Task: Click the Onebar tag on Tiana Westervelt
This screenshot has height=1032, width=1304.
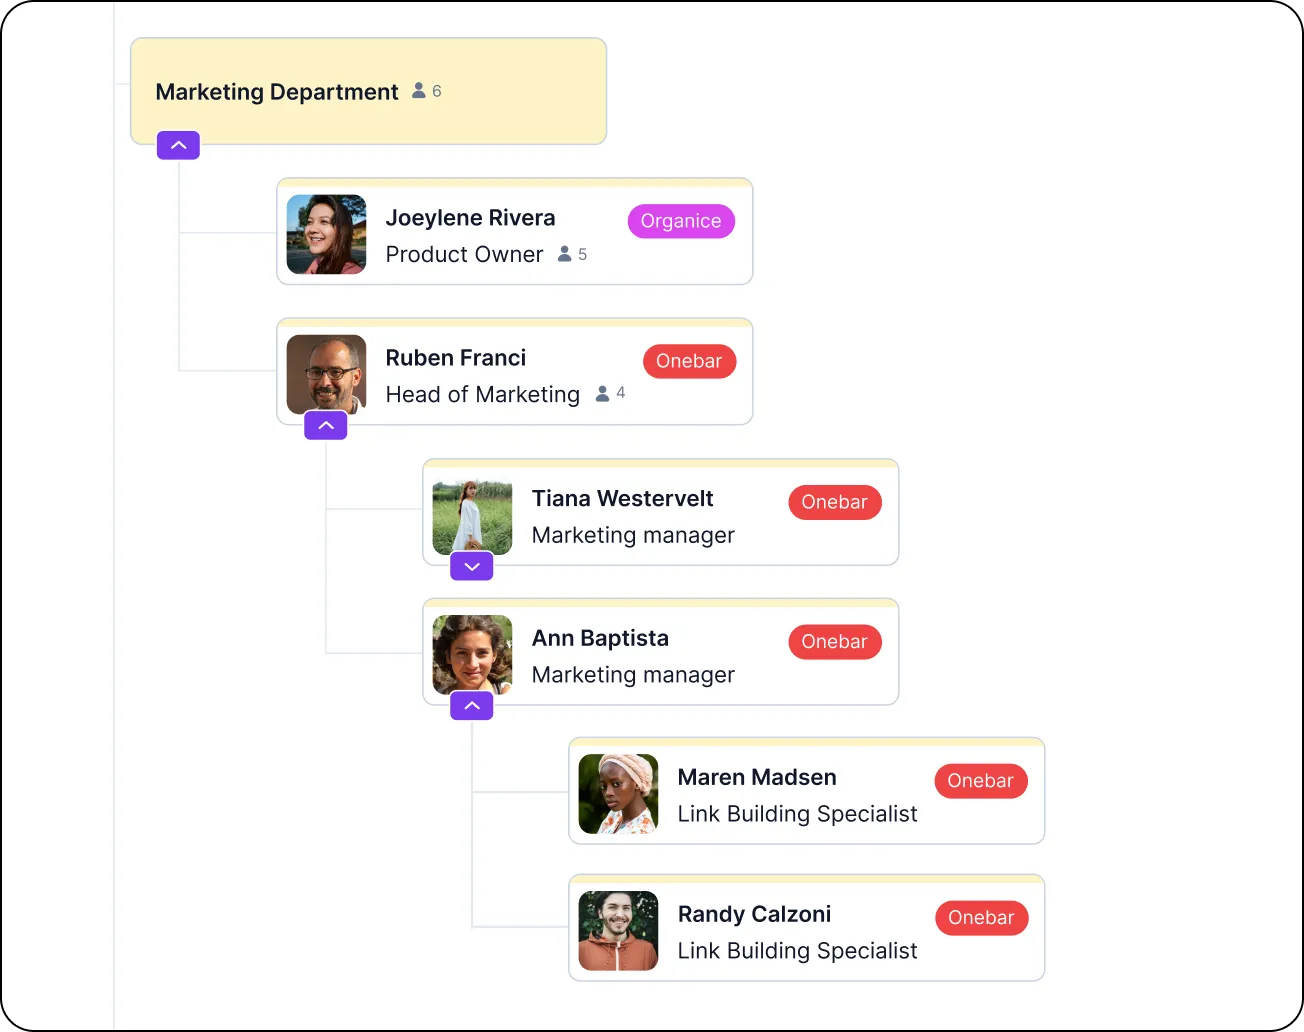Action: point(835,502)
